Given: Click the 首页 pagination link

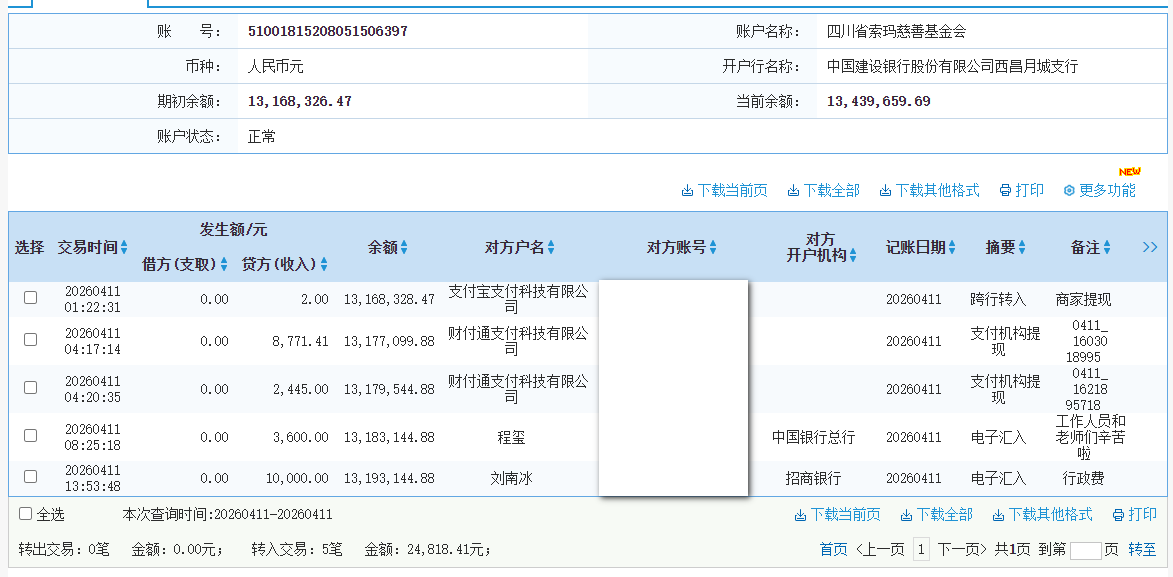Looking at the screenshot, I should [x=834, y=547].
